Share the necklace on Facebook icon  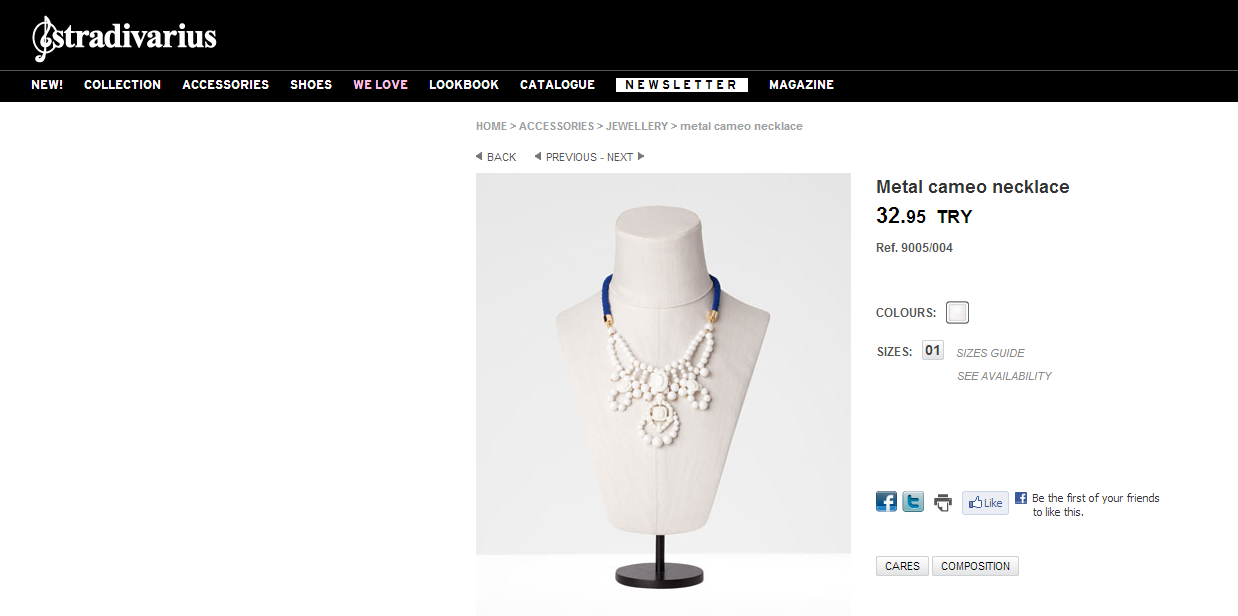[x=886, y=502]
